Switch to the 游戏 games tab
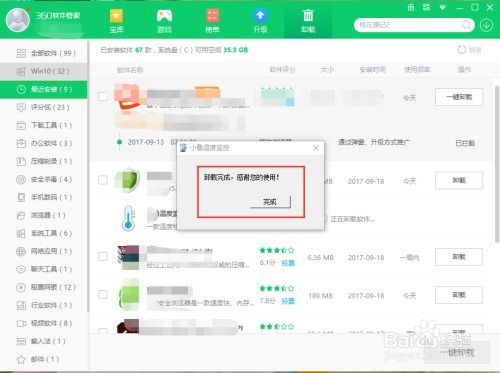 164,21
